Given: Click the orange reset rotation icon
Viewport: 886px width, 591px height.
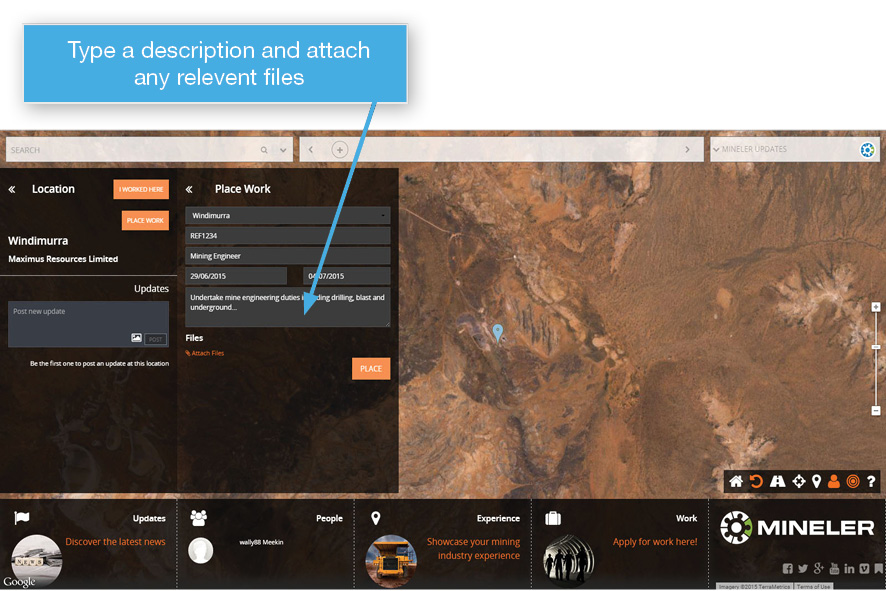Looking at the screenshot, I should (756, 482).
